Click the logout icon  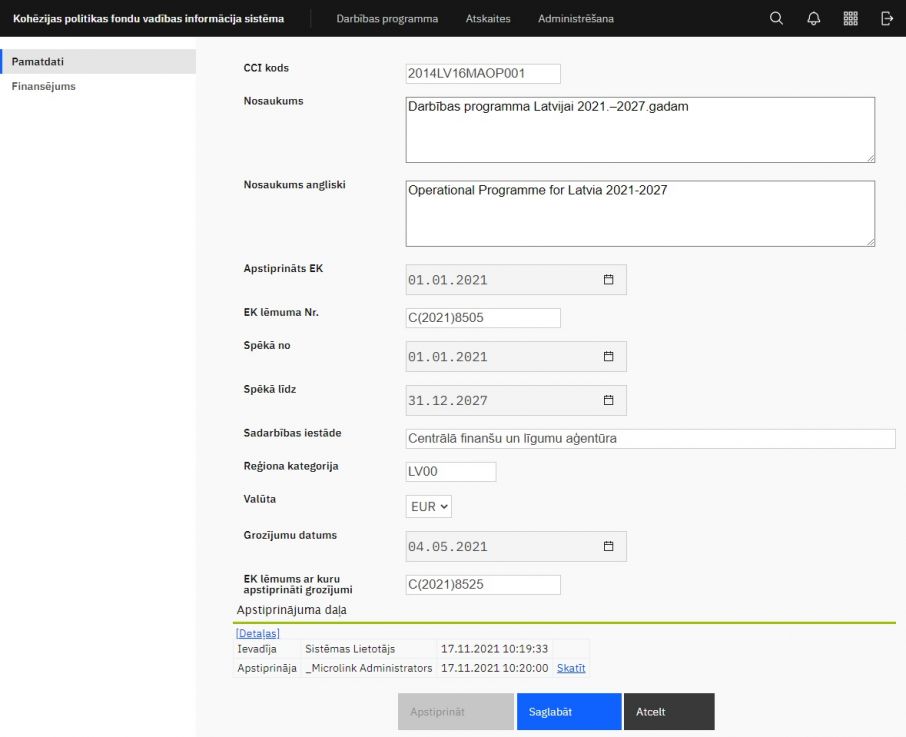click(x=886, y=19)
